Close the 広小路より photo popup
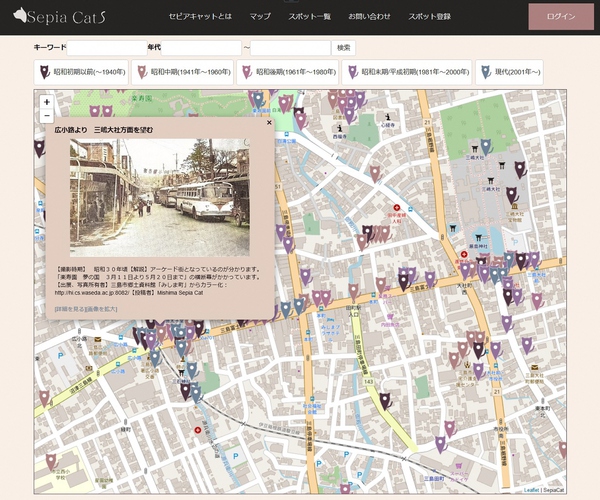The height and width of the screenshot is (500, 600). 269,122
